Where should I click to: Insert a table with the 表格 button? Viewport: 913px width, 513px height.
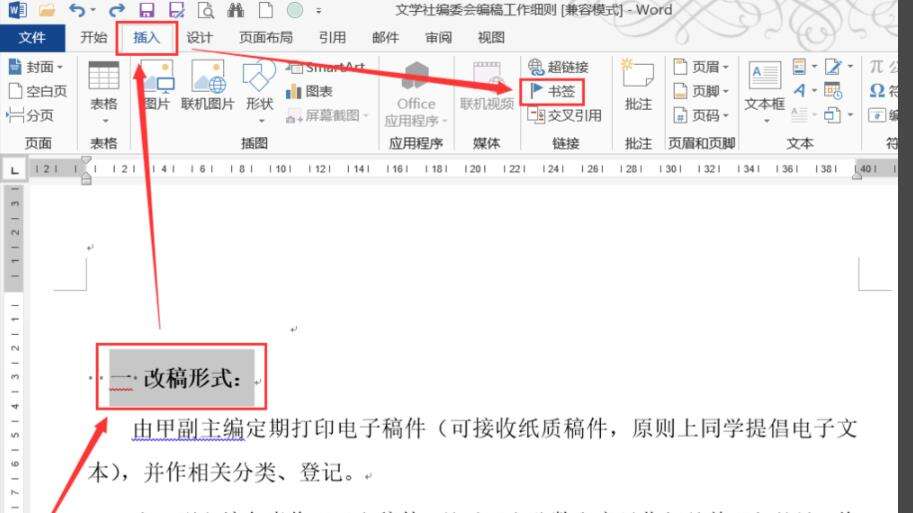pyautogui.click(x=104, y=92)
